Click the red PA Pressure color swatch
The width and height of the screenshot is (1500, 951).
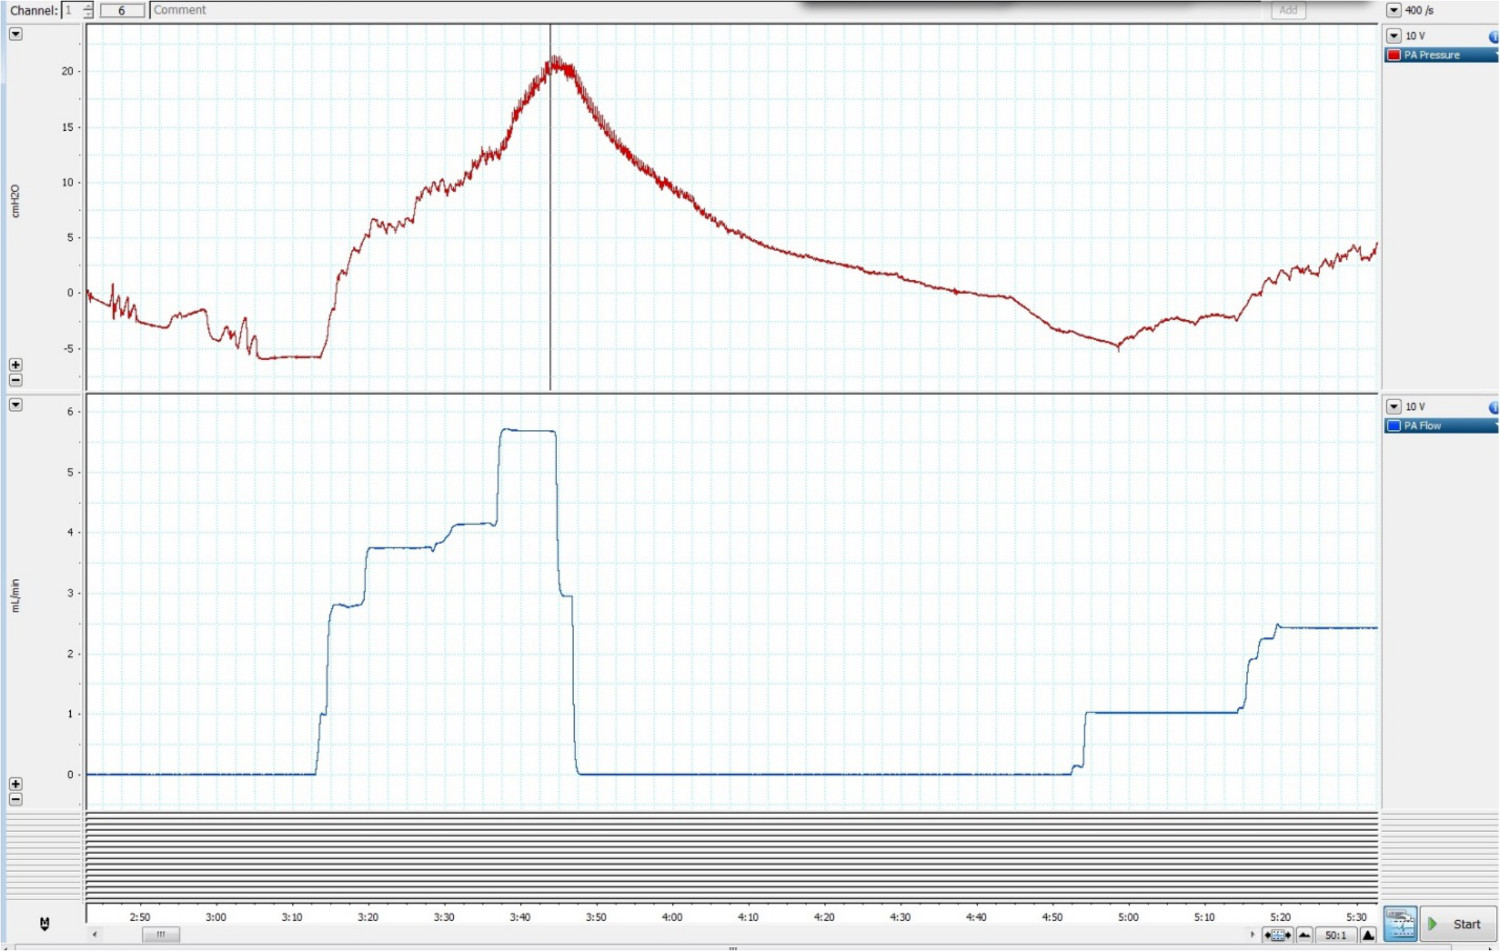pyautogui.click(x=1394, y=55)
